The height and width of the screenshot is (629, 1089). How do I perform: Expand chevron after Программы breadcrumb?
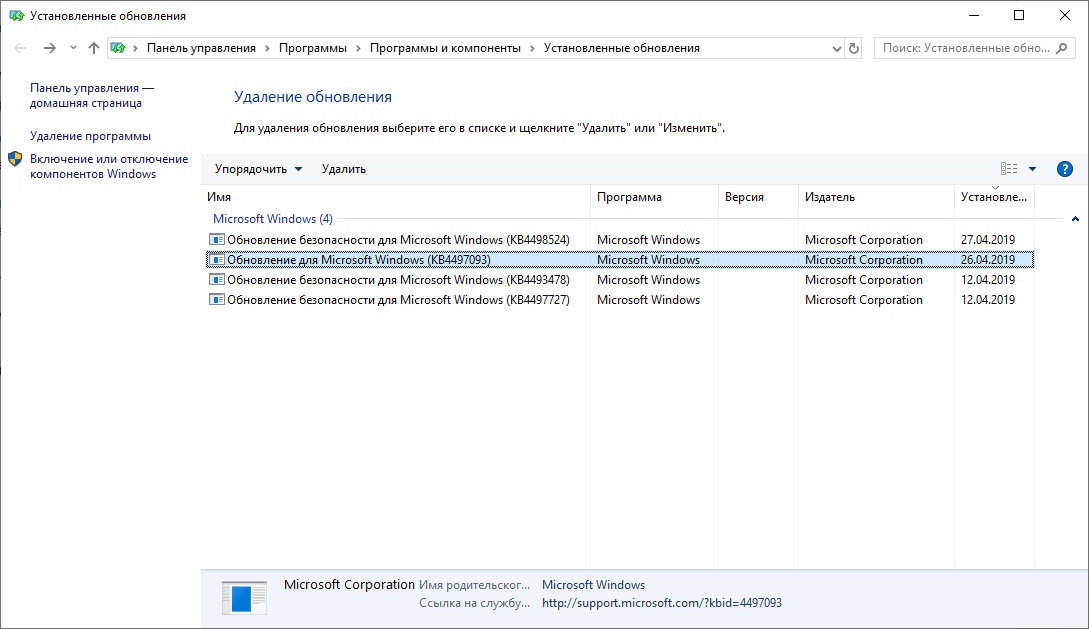(358, 49)
